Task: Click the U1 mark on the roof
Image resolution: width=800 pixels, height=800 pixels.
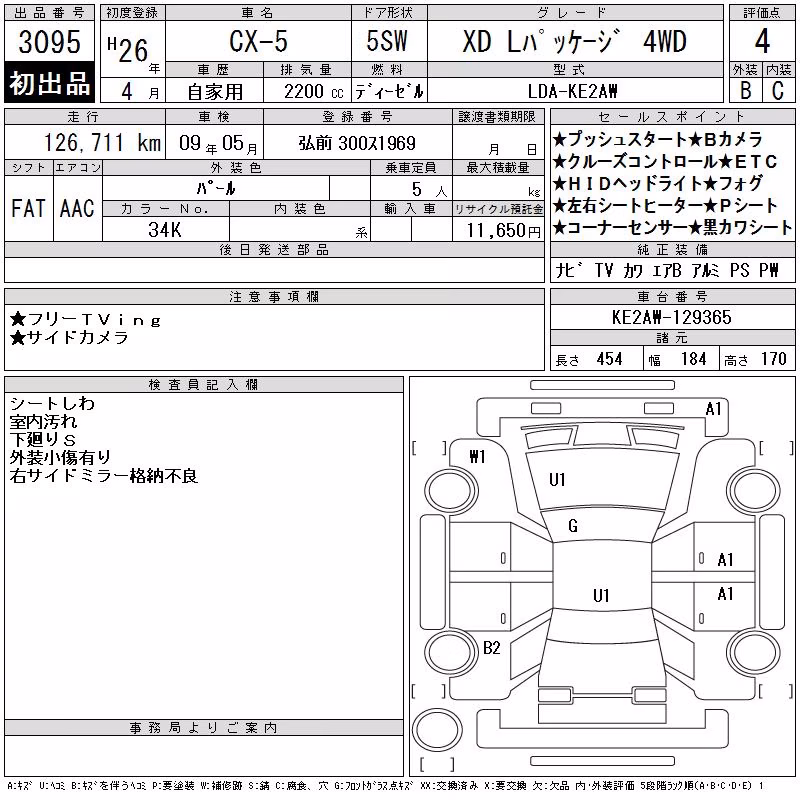Action: pos(602,595)
